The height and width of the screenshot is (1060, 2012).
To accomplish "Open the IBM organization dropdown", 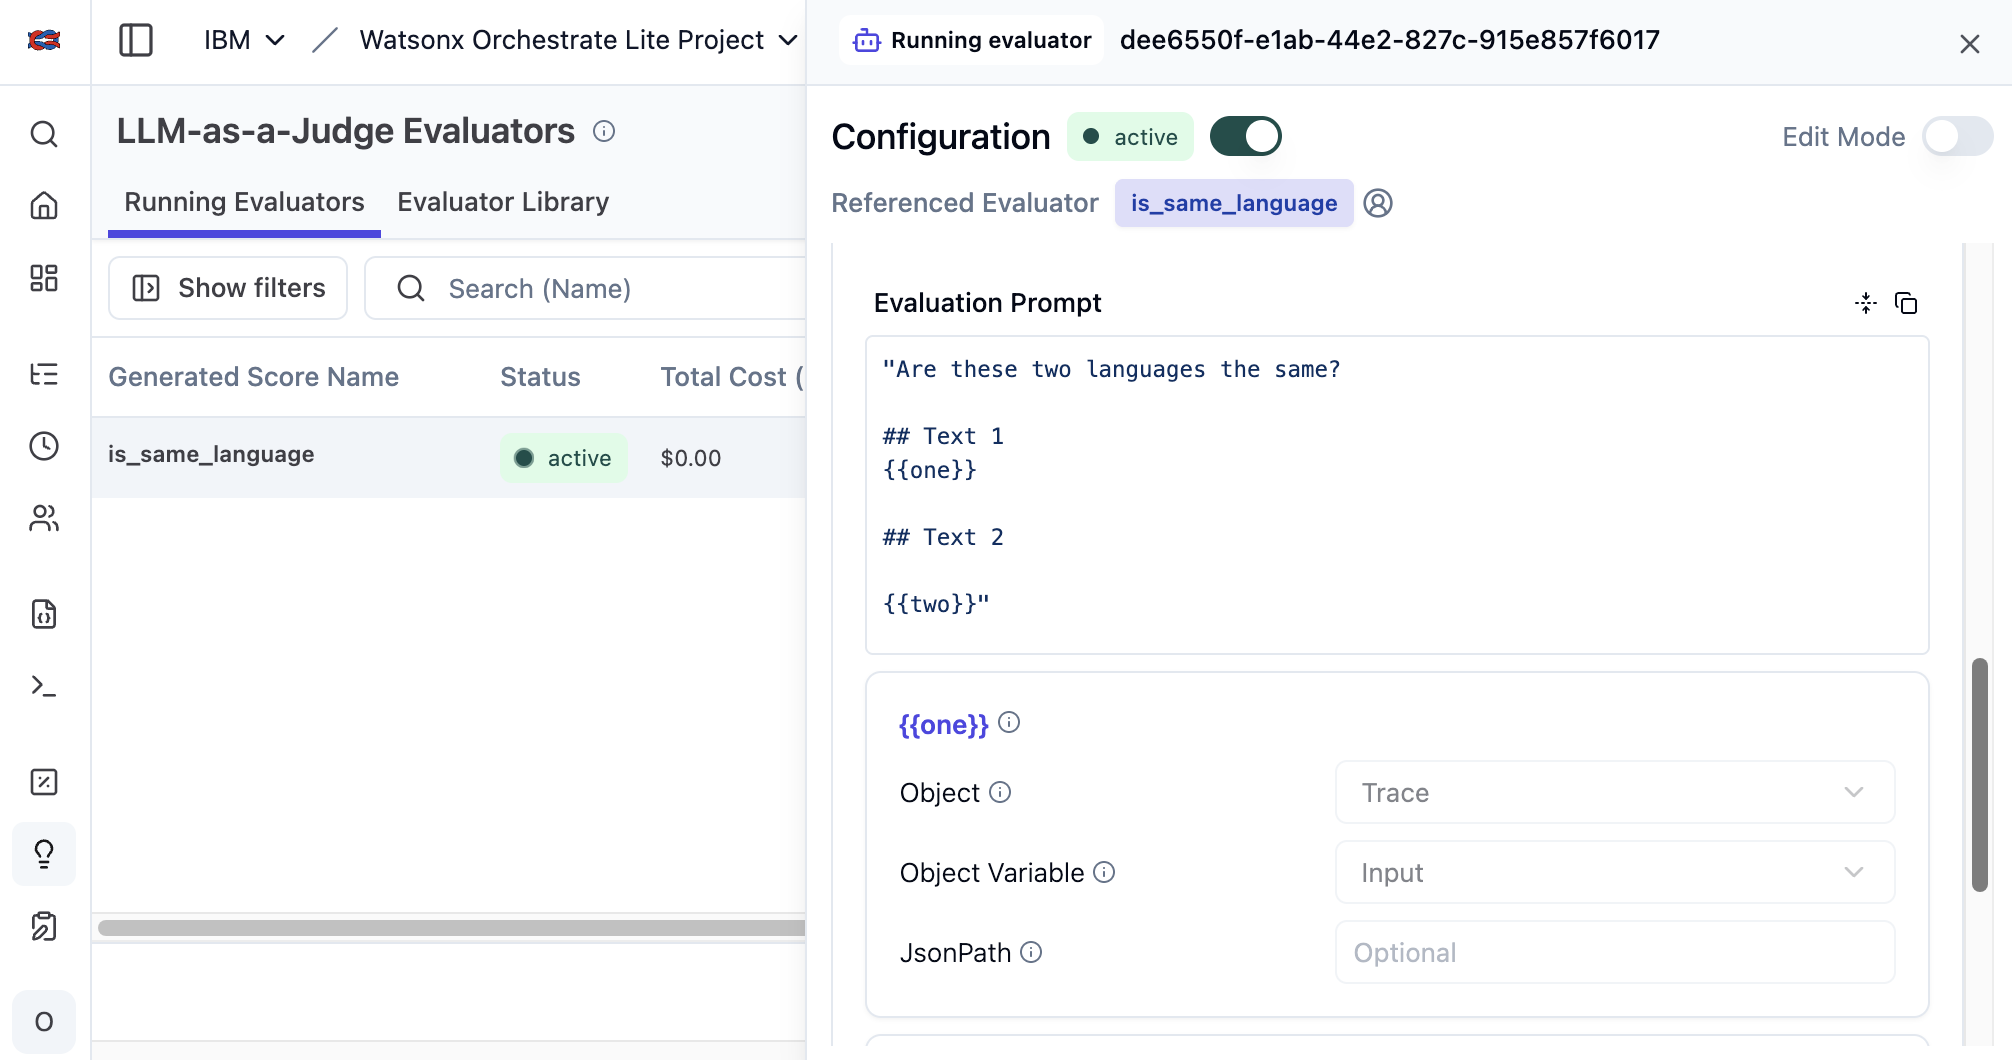I will coord(244,40).
